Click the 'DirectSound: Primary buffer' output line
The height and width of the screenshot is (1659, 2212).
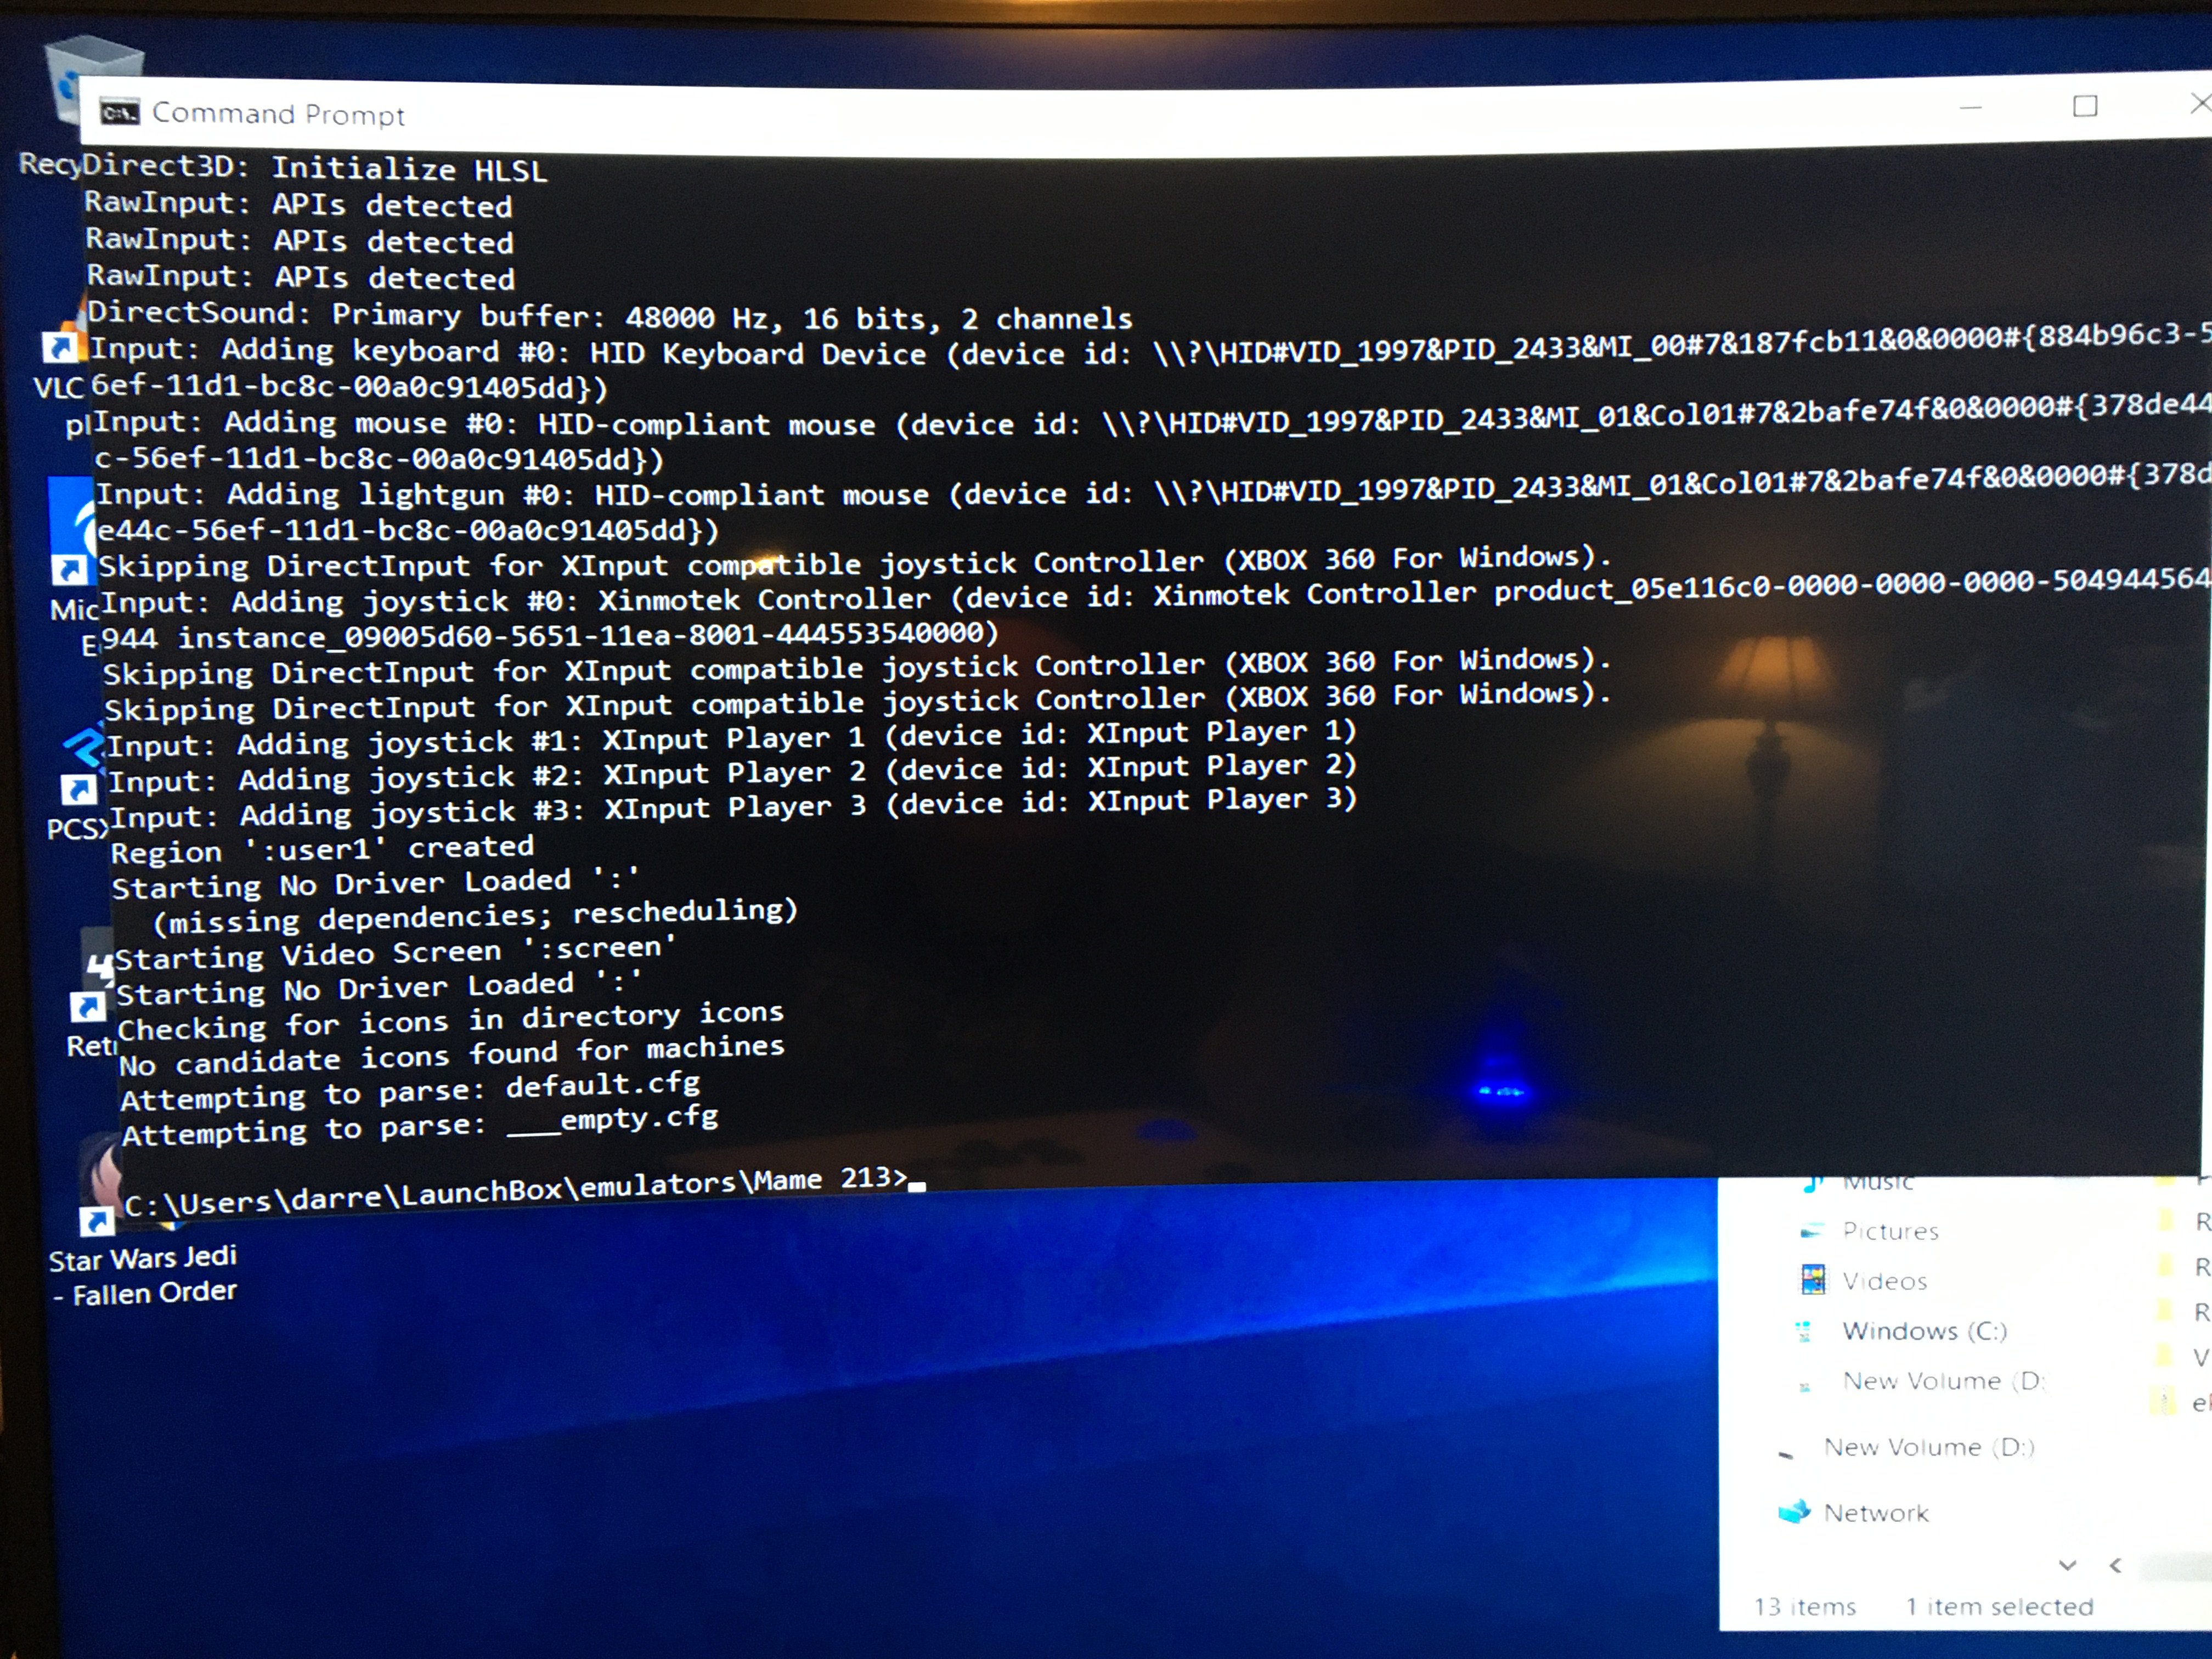pyautogui.click(x=610, y=316)
